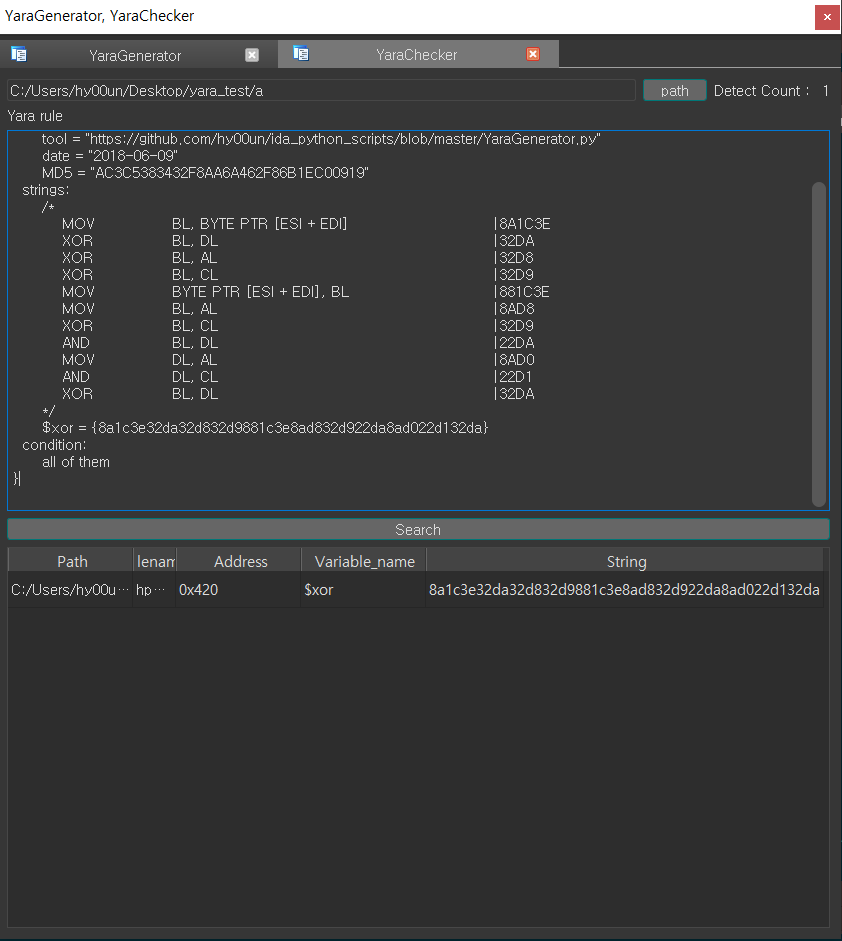Image resolution: width=842 pixels, height=941 pixels.
Task: Click the date 2018-06-09 line
Action: click(x=110, y=156)
